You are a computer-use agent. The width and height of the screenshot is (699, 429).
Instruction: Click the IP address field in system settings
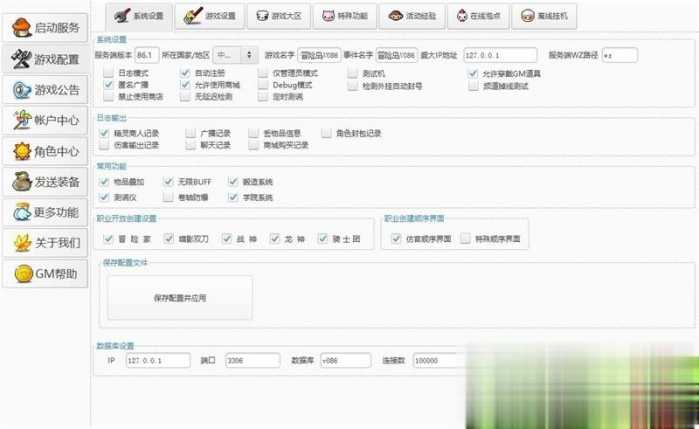pos(500,55)
